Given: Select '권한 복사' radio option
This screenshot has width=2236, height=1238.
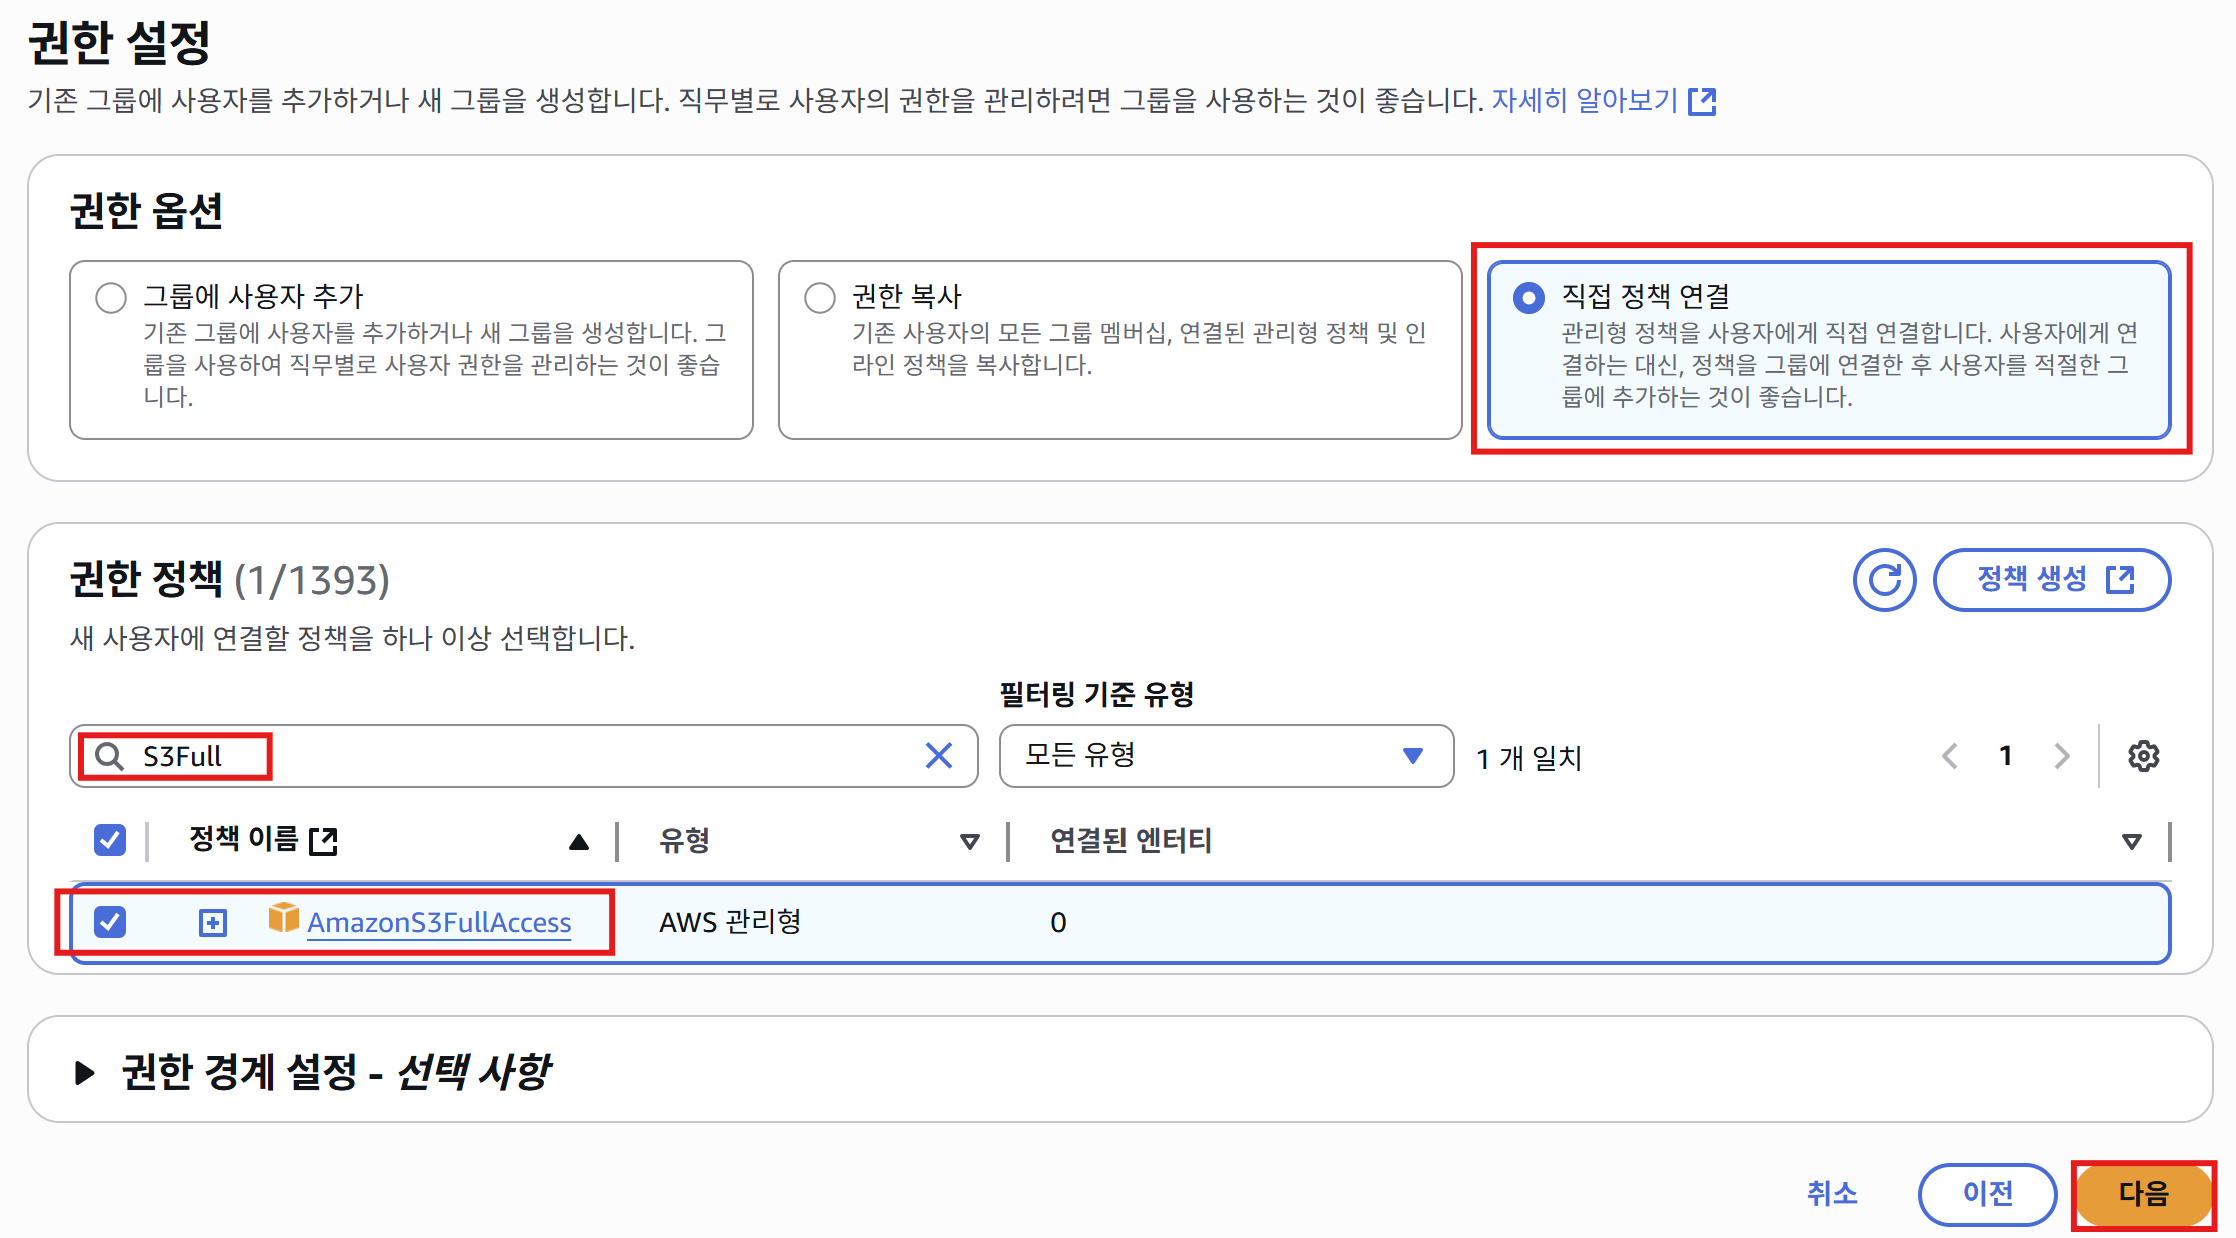Looking at the screenshot, I should (x=820, y=298).
